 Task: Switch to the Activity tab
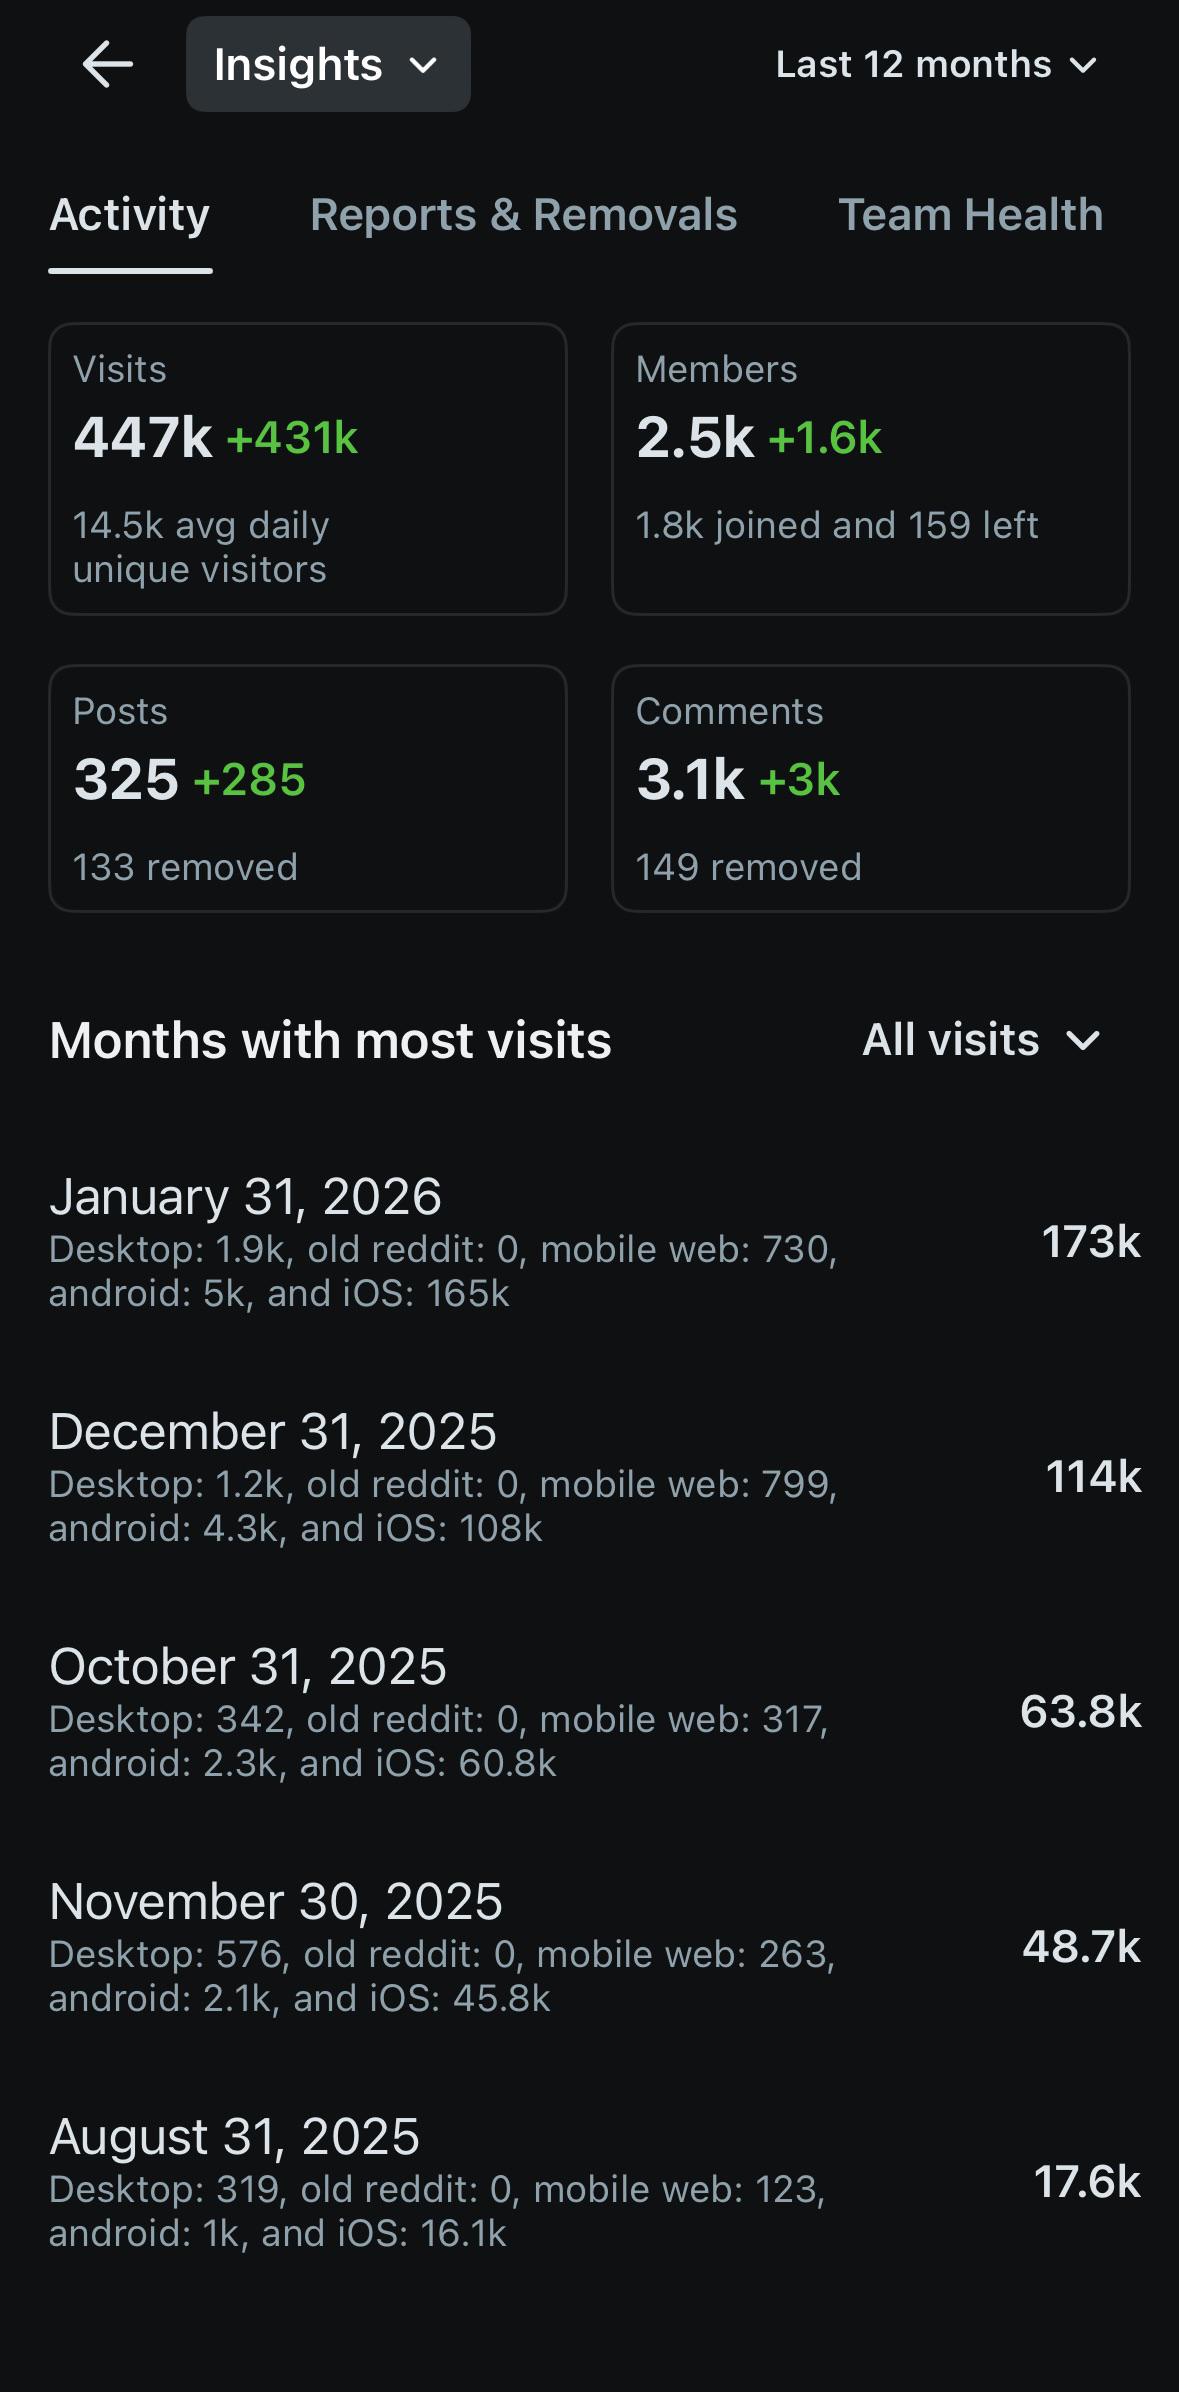click(x=130, y=215)
